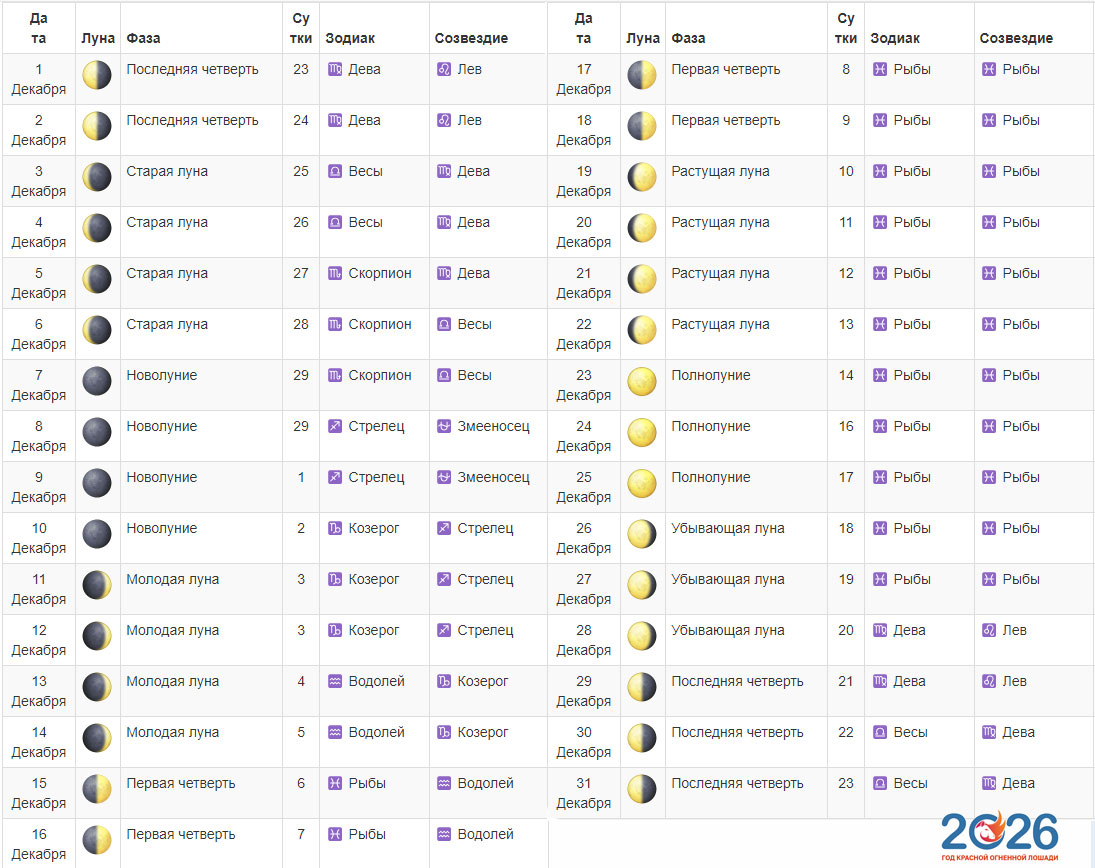
Task: Select the Козерог zodiac icon for 10 Декабря
Action: (335, 528)
